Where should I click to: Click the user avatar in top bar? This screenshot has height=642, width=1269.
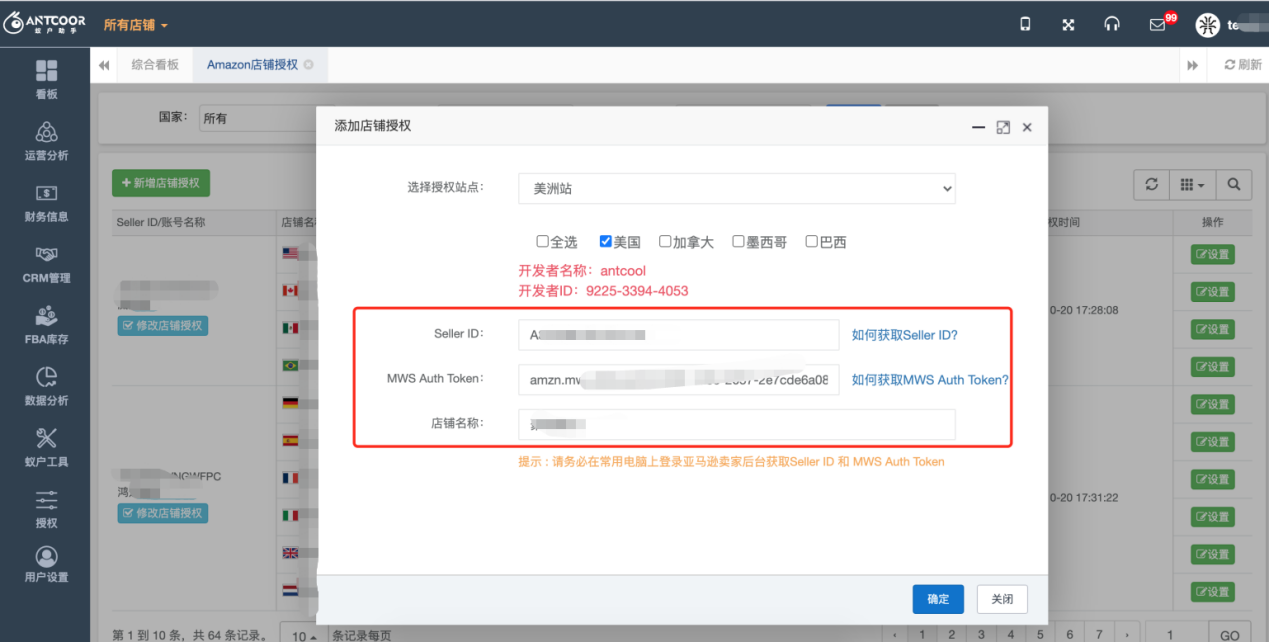click(1208, 24)
